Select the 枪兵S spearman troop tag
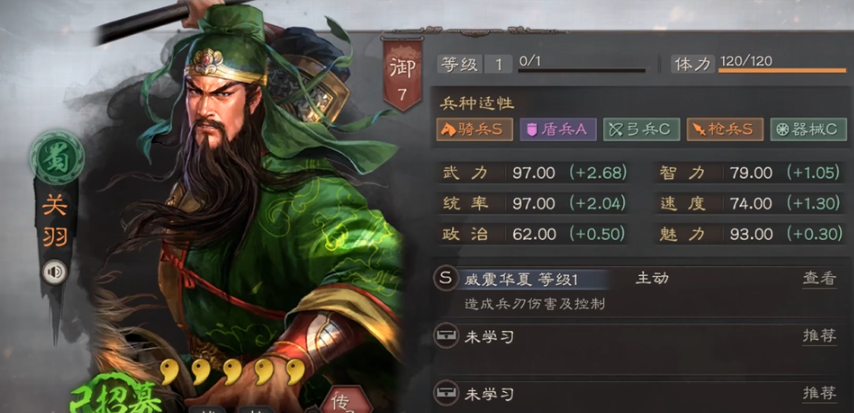The image size is (854, 413). point(725,130)
